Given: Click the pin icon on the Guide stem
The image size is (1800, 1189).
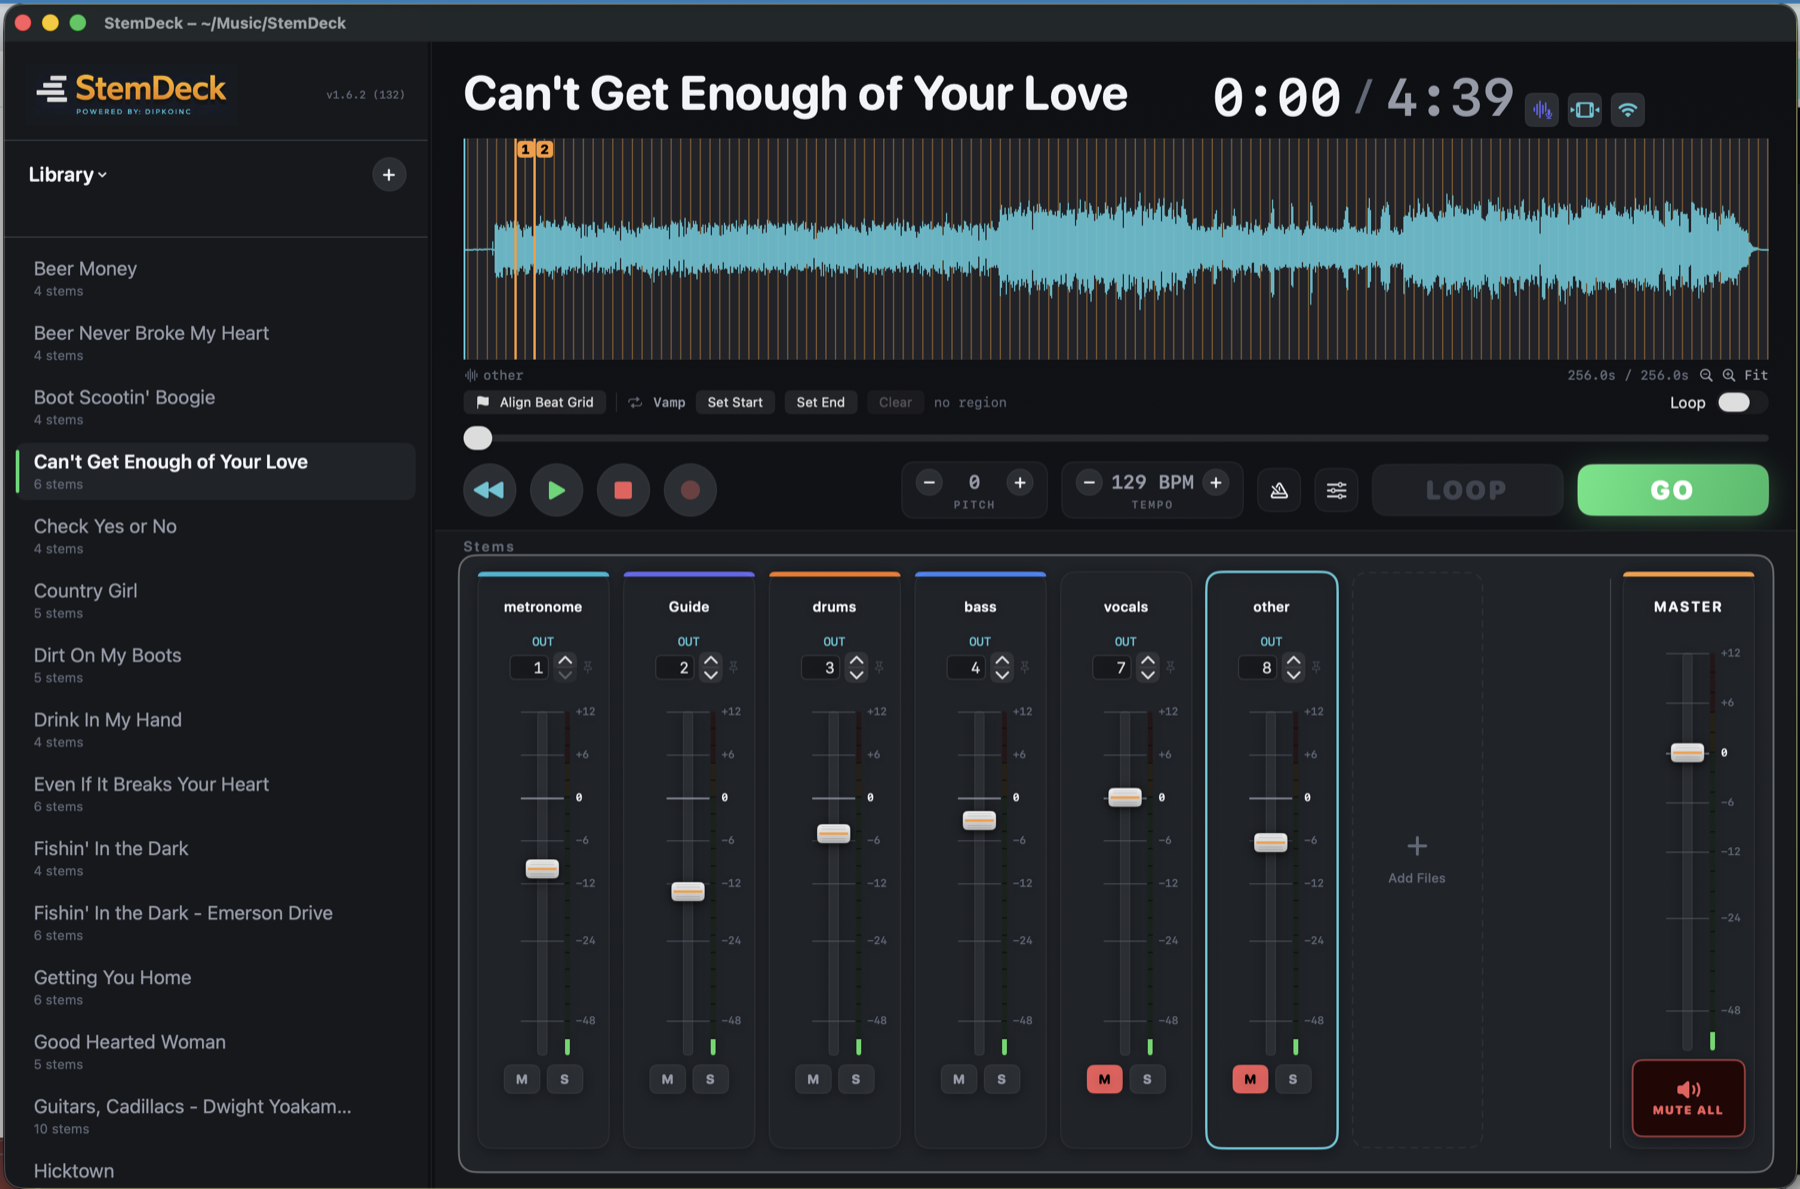Looking at the screenshot, I should point(734,667).
